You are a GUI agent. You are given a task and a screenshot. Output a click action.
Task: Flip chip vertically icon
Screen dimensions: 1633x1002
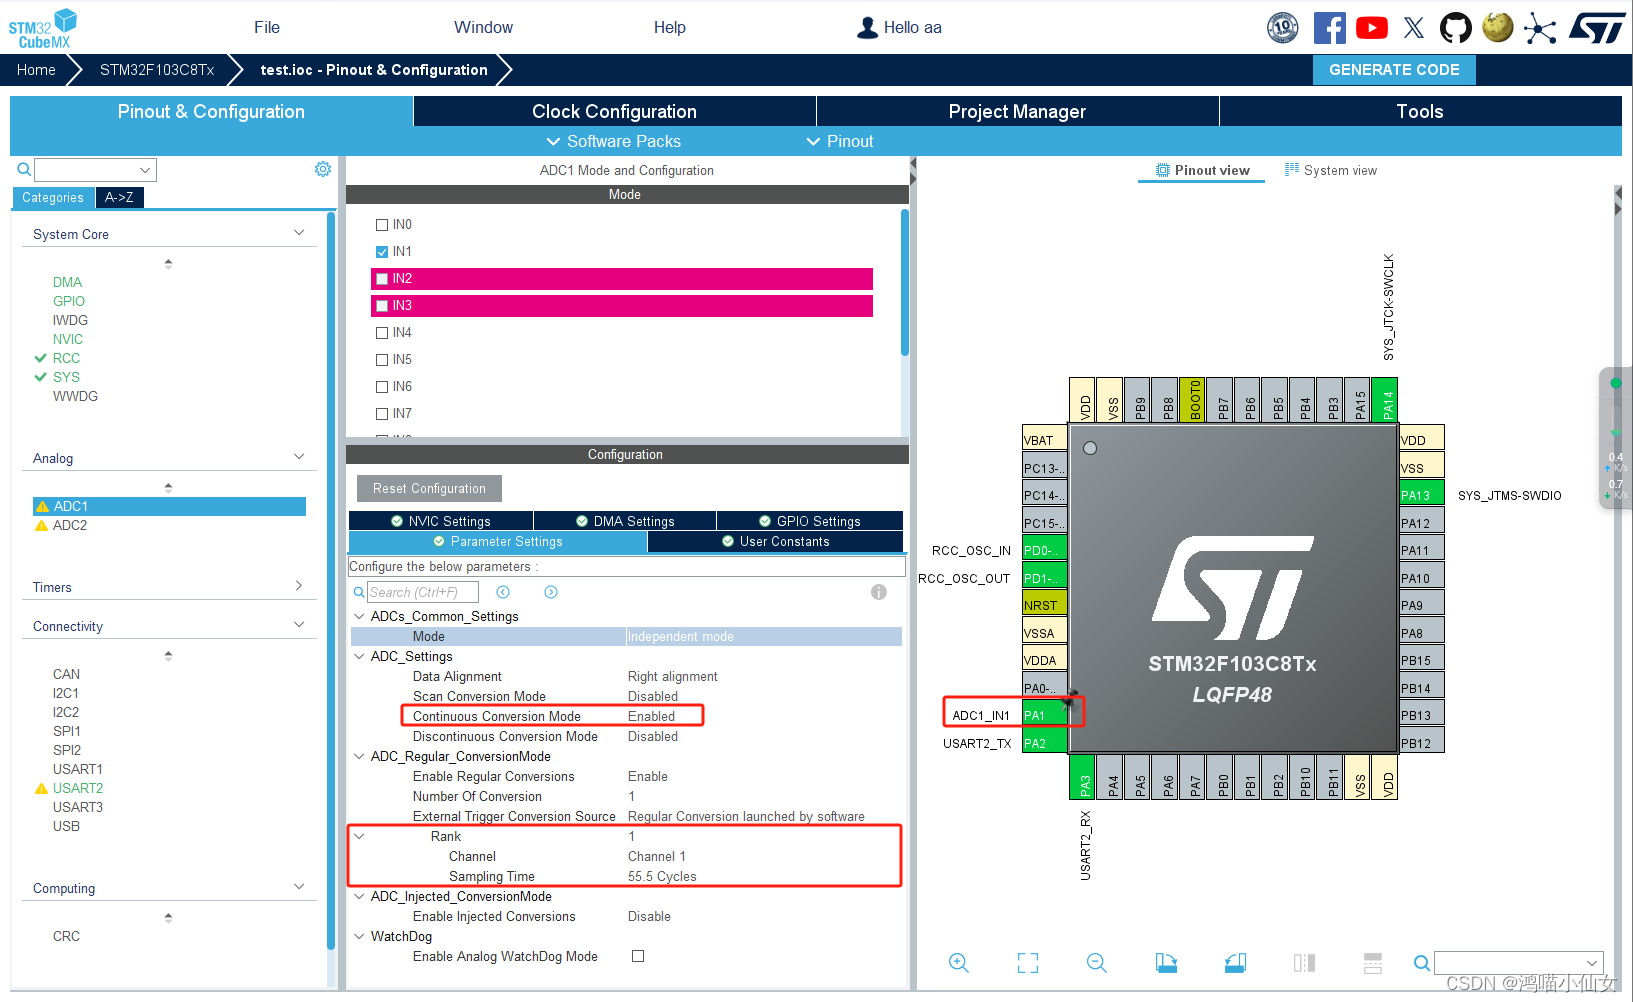(x=1373, y=963)
